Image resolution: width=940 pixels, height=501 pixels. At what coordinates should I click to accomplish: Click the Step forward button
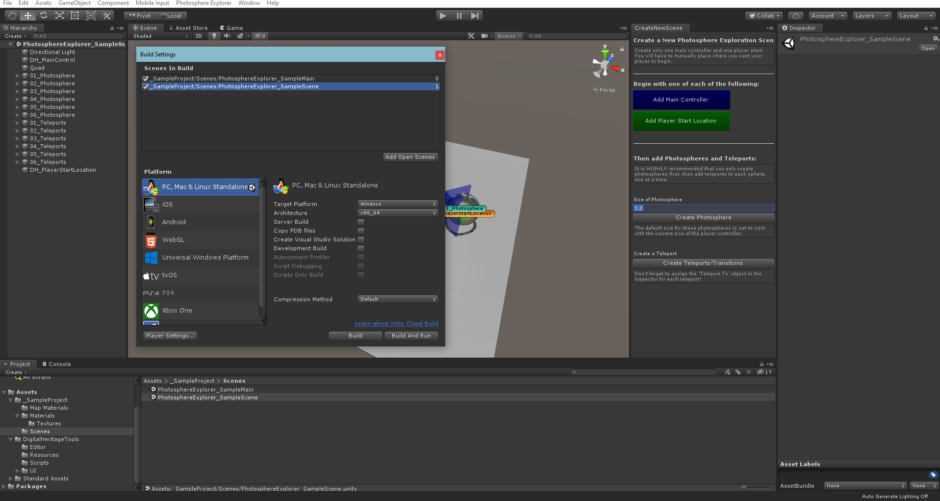click(x=475, y=16)
